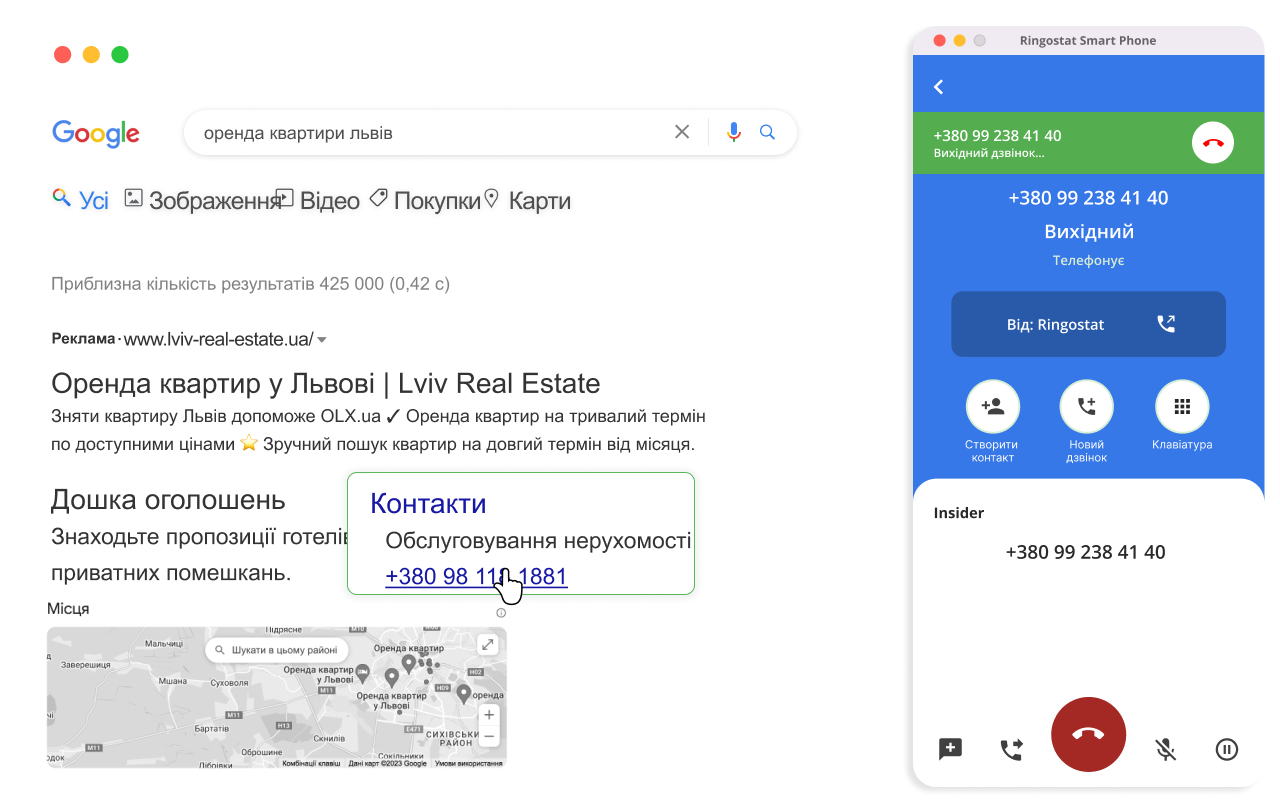End call with large red hang-up button
Screen dimensions: 1280x812
point(1088,734)
